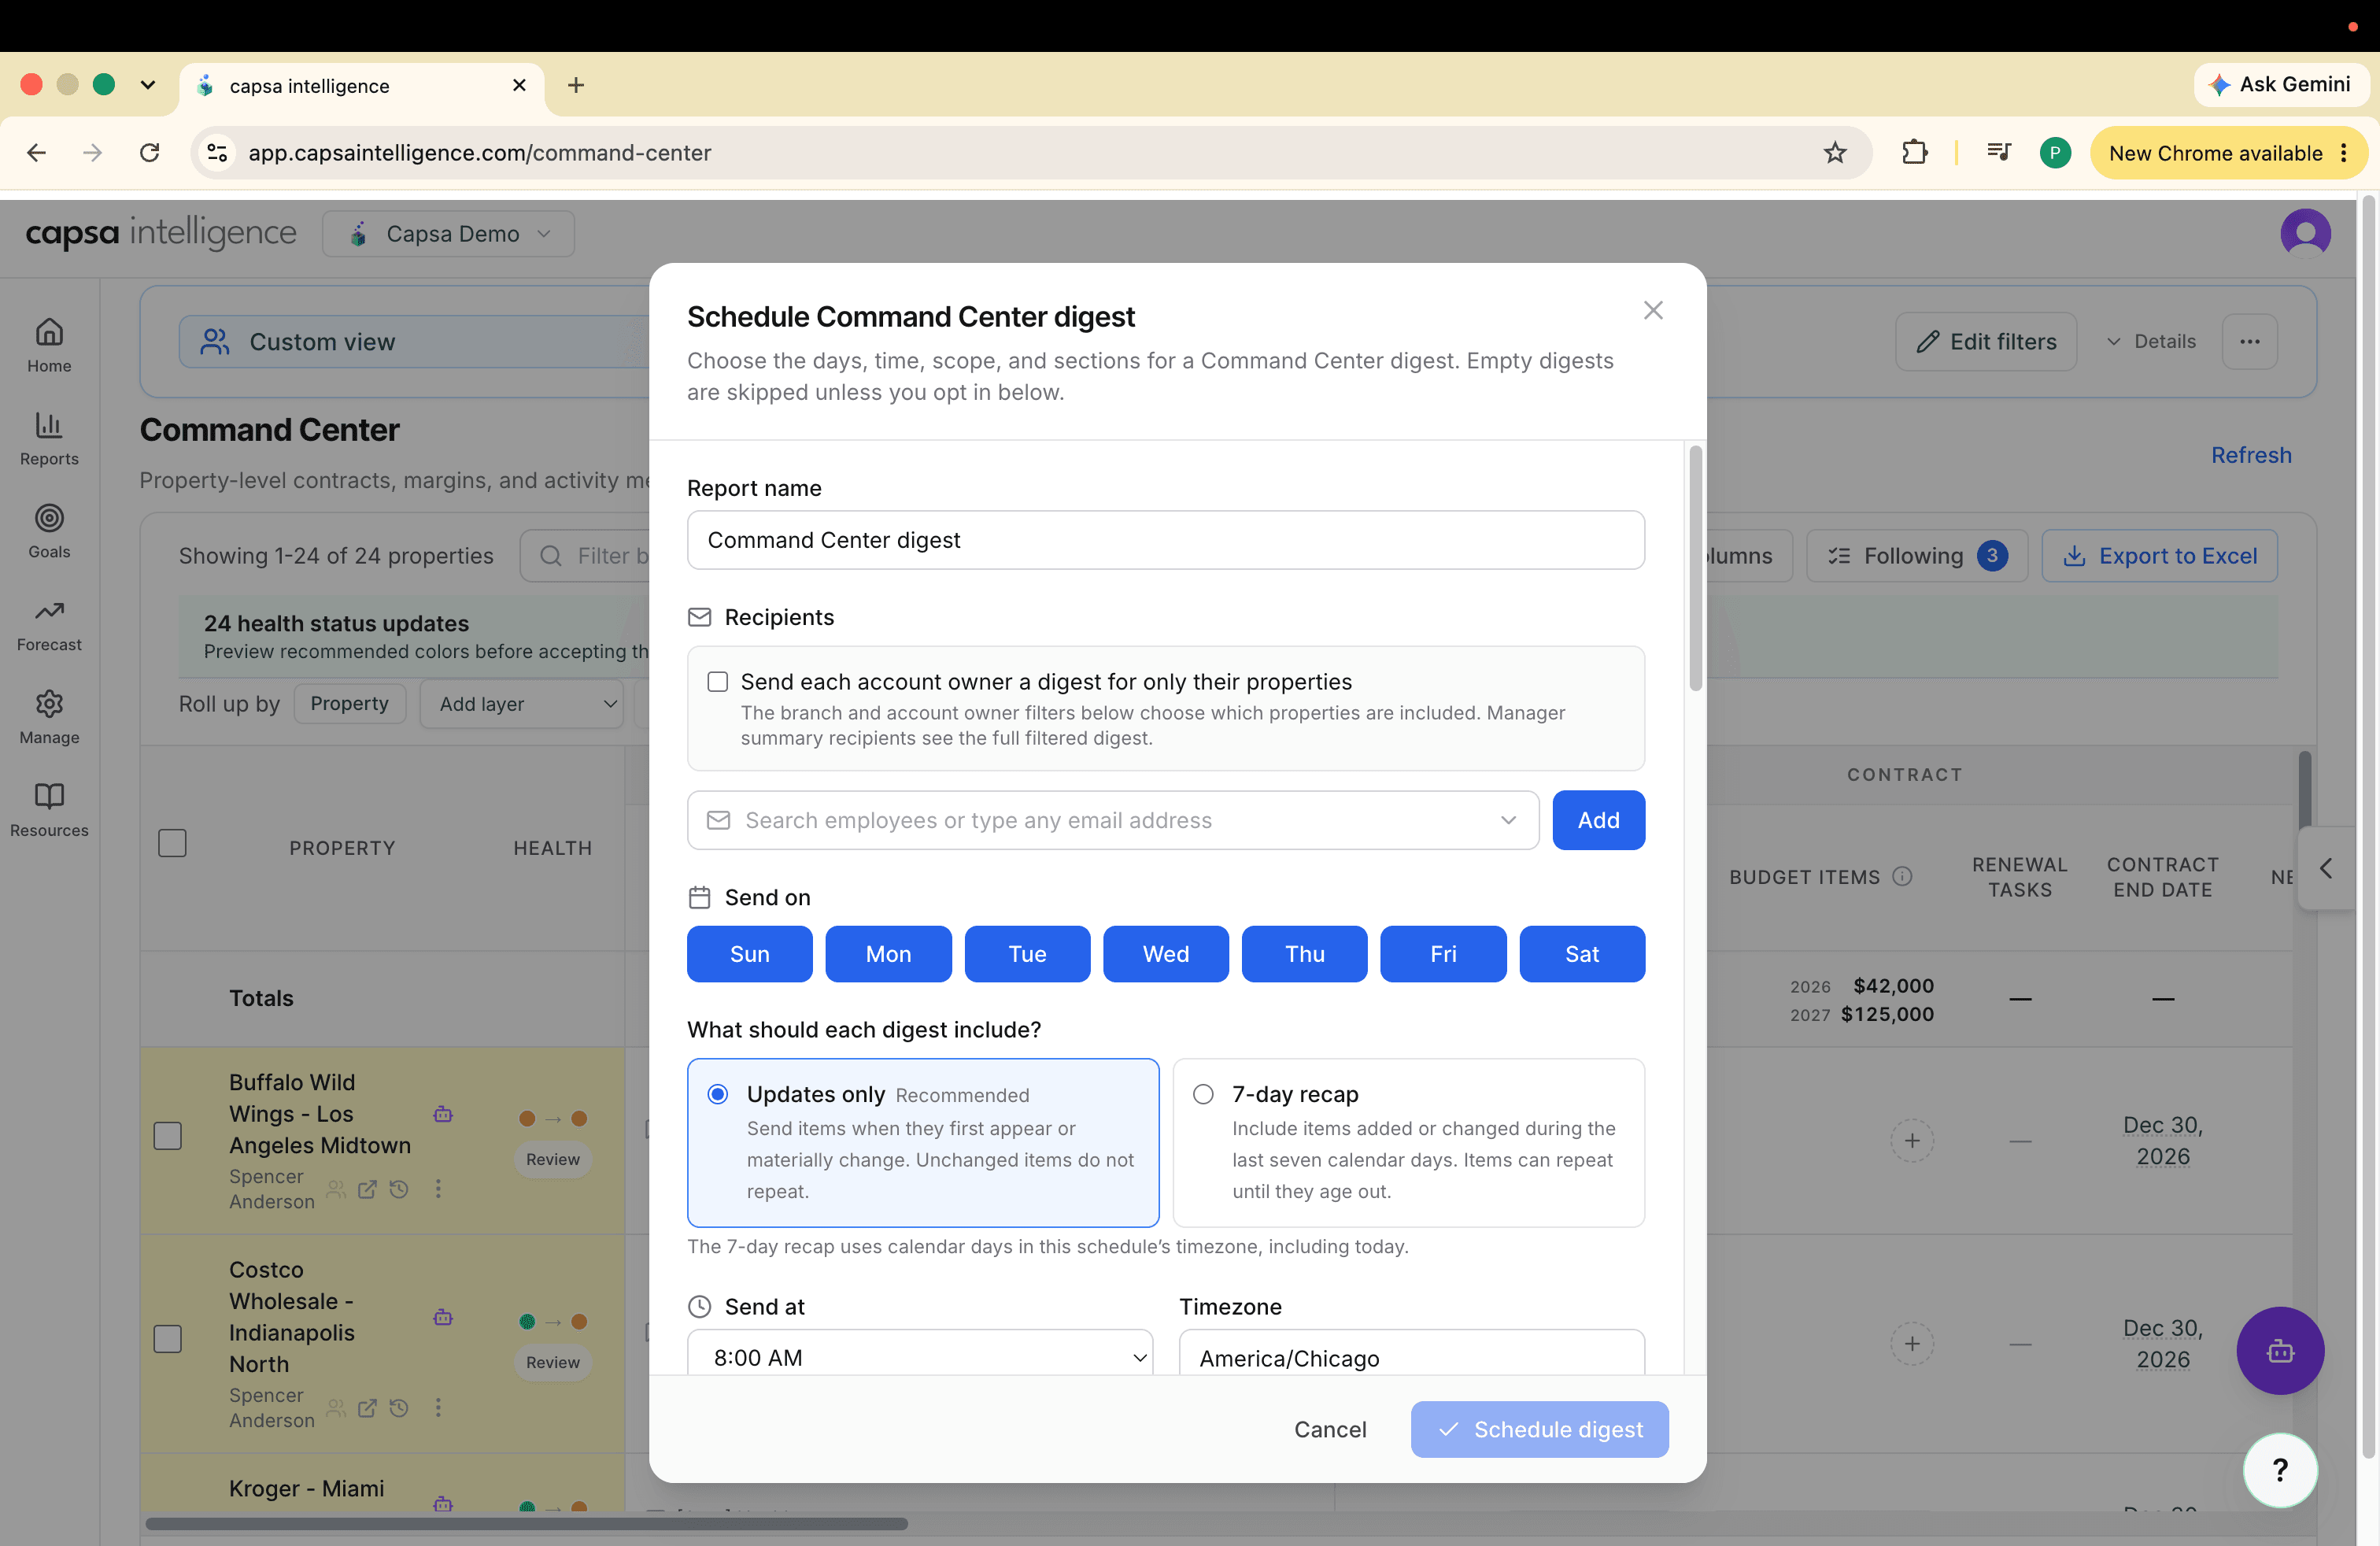Open Chrome extensions puzzle icon
Viewport: 2380px width, 1546px height.
pos(1914,153)
